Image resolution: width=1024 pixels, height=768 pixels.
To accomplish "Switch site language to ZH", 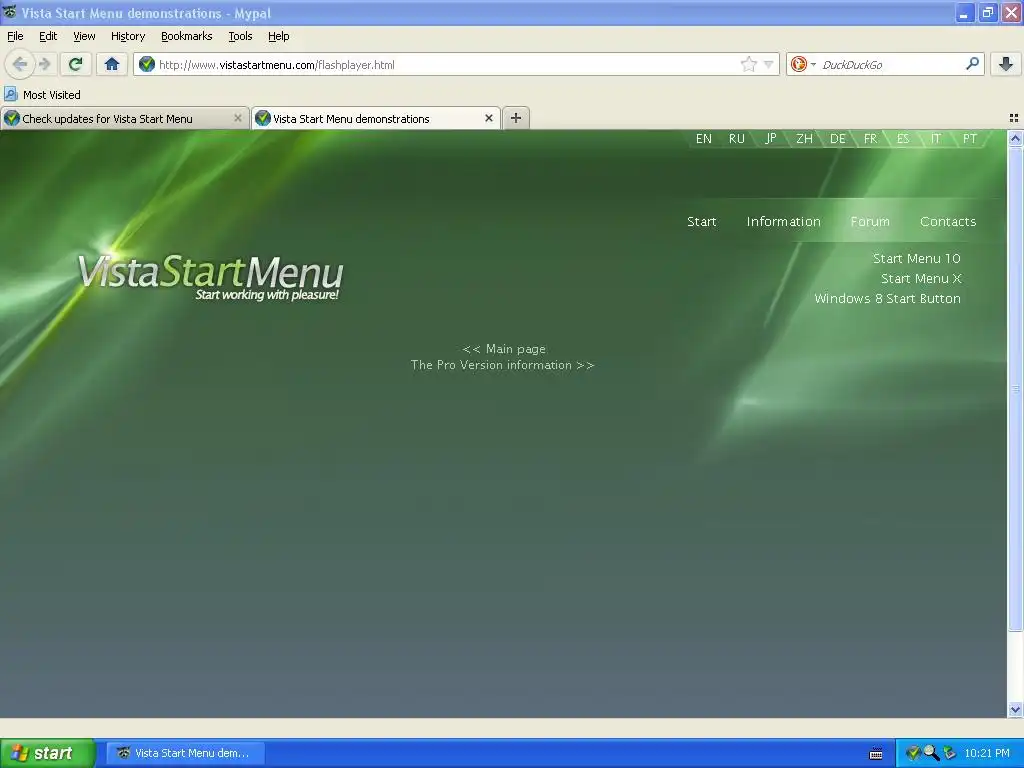I will click(x=804, y=138).
